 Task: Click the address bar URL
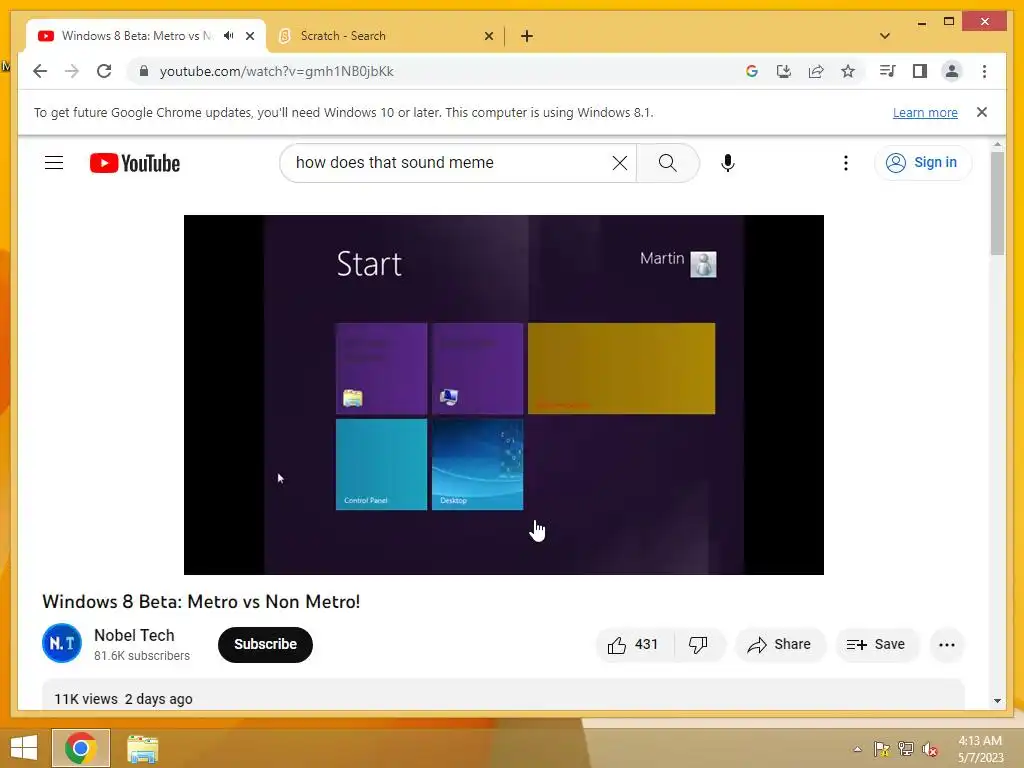(x=276, y=71)
